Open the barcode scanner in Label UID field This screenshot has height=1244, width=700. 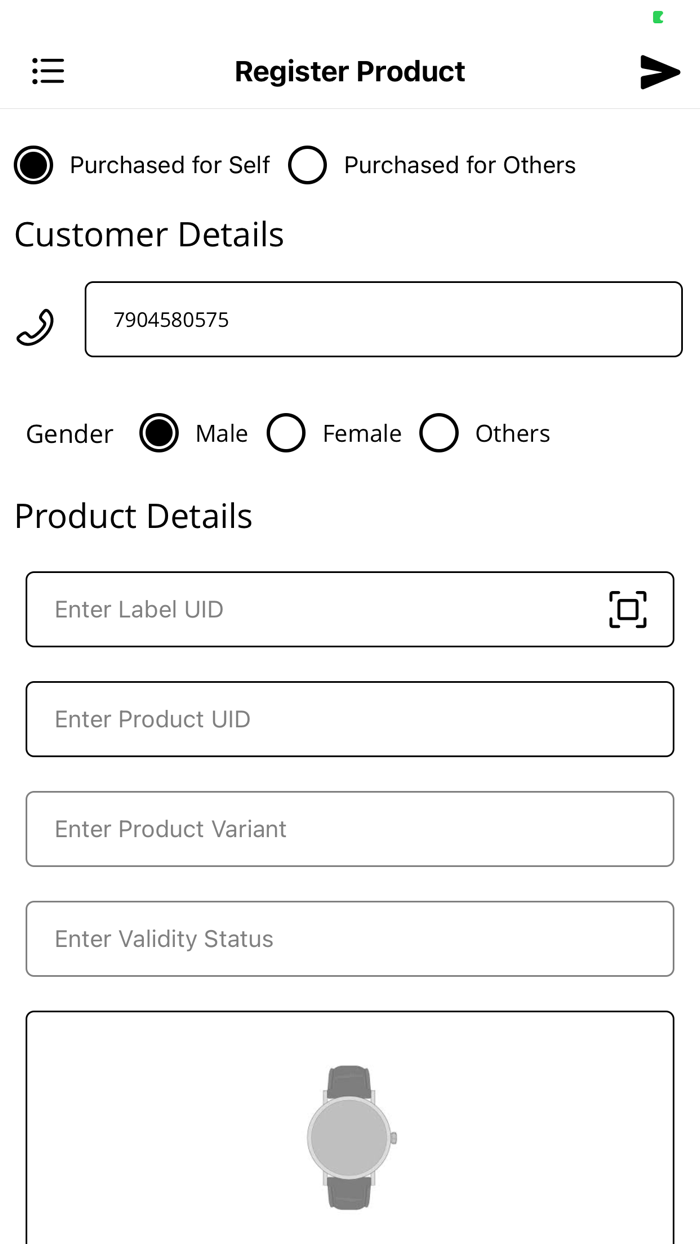pos(627,609)
